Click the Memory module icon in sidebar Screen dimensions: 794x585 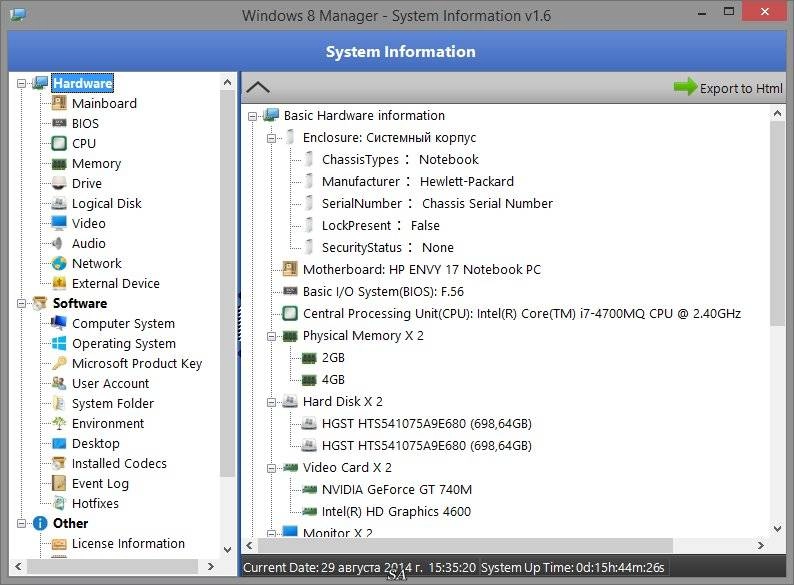[x=59, y=164]
